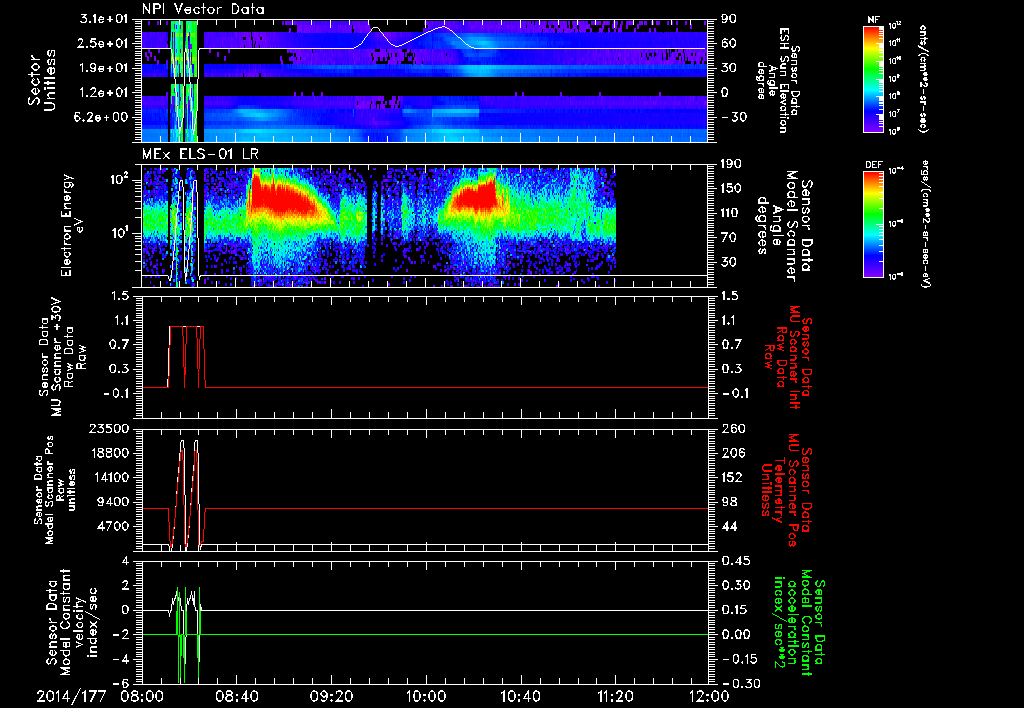Click the 'ergs/(cm**2-sr-sec-eV)' units label
The width and height of the screenshot is (1024, 708).
(x=924, y=225)
